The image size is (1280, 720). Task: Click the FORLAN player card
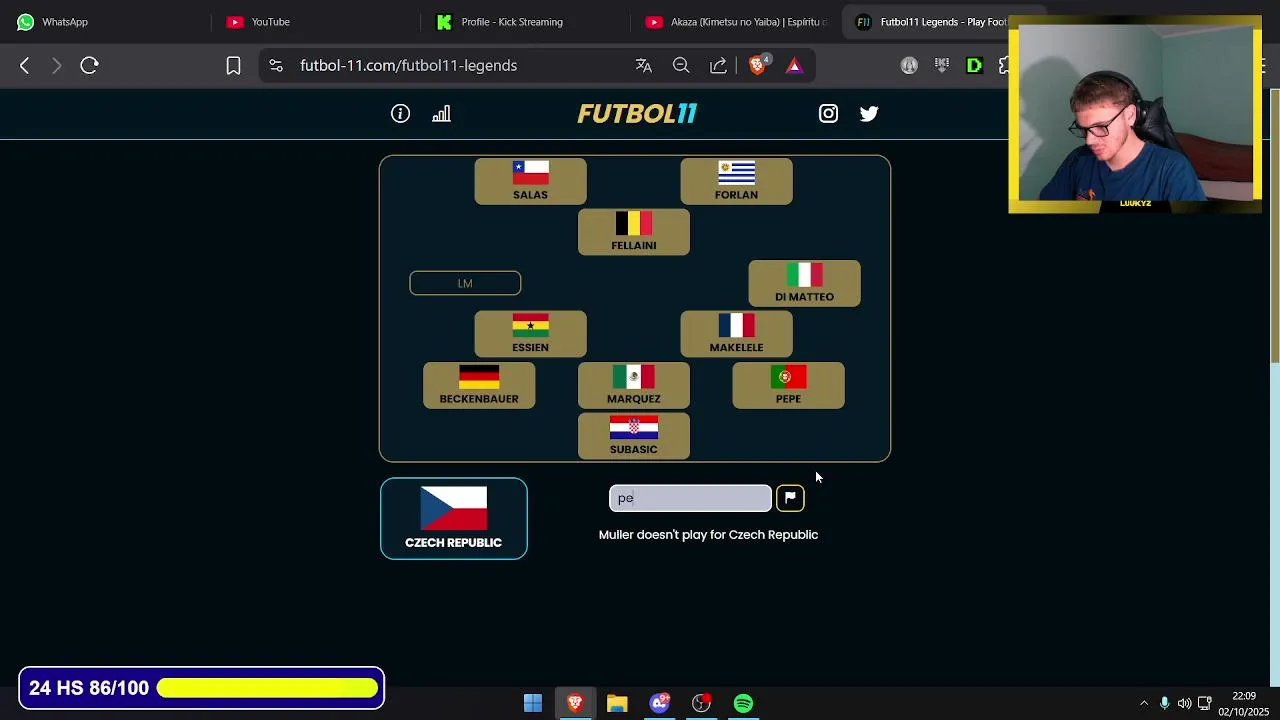736,181
